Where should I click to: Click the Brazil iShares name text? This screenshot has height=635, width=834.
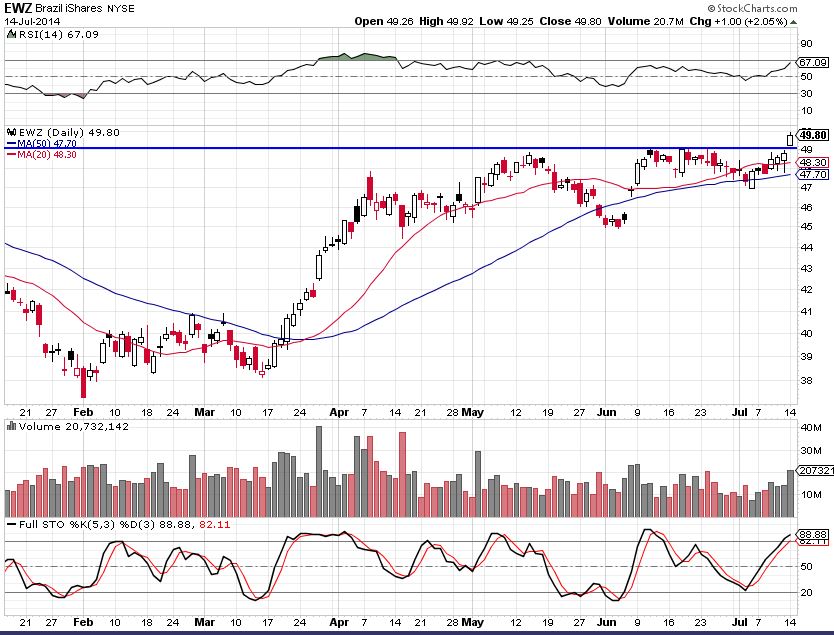pyautogui.click(x=68, y=9)
